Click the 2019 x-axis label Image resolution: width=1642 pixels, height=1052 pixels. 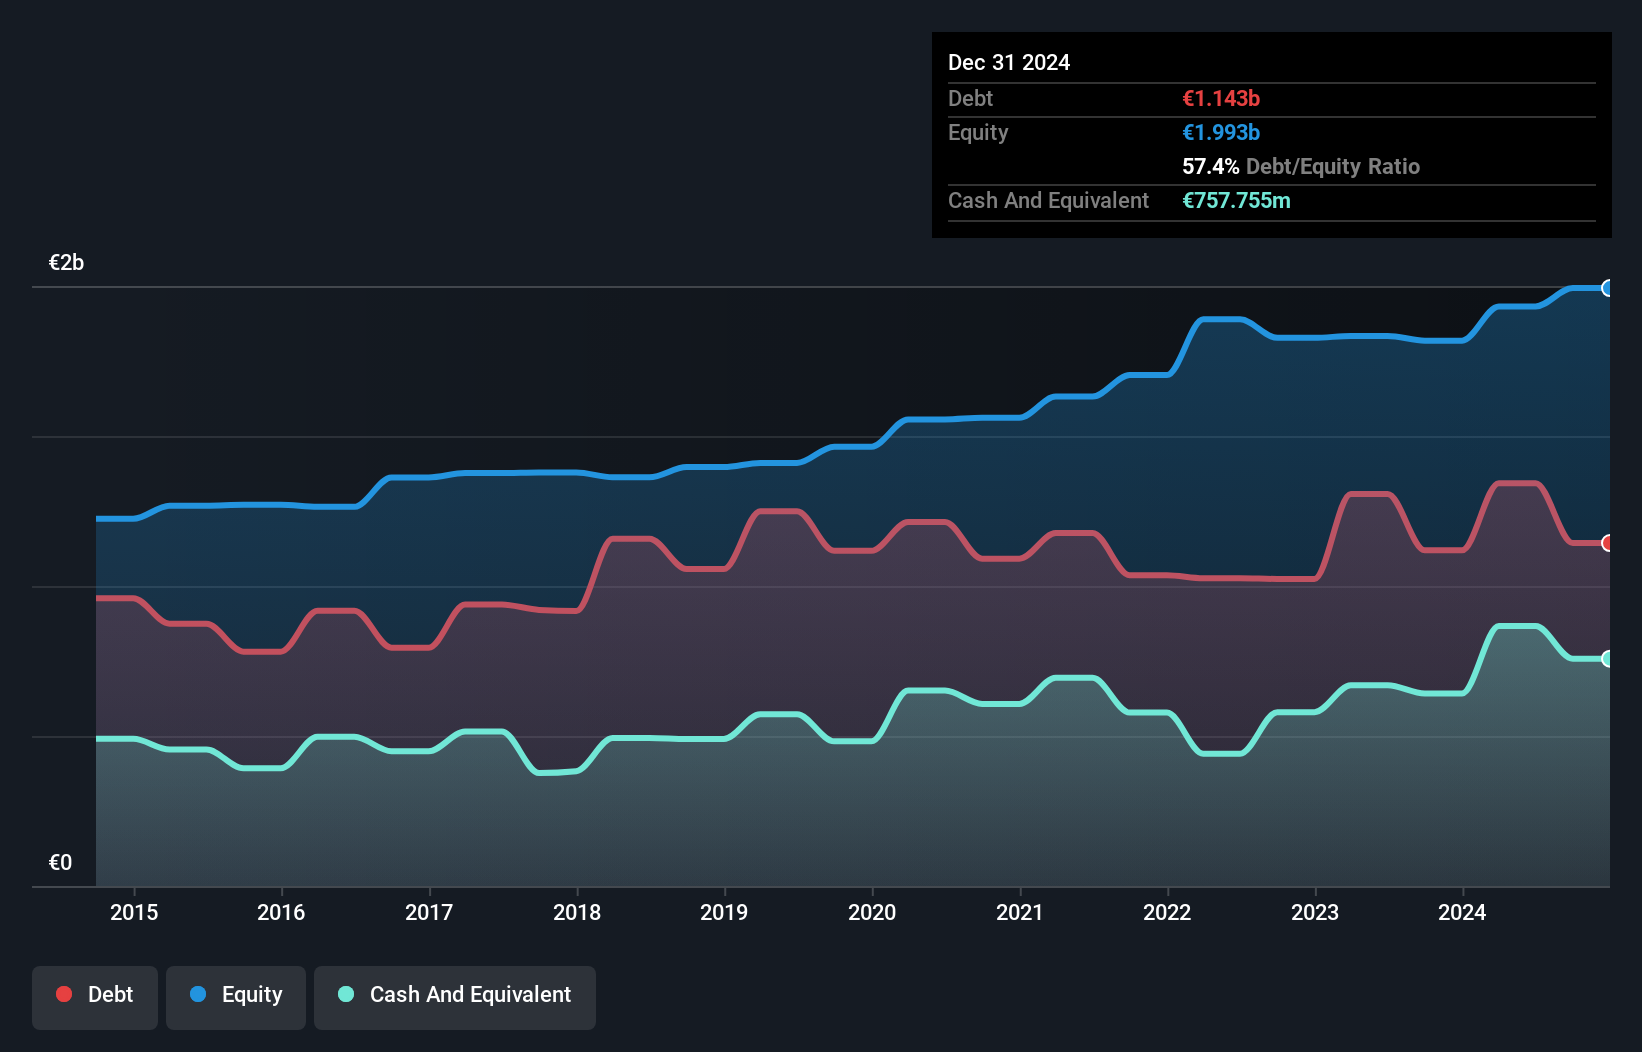(x=724, y=912)
